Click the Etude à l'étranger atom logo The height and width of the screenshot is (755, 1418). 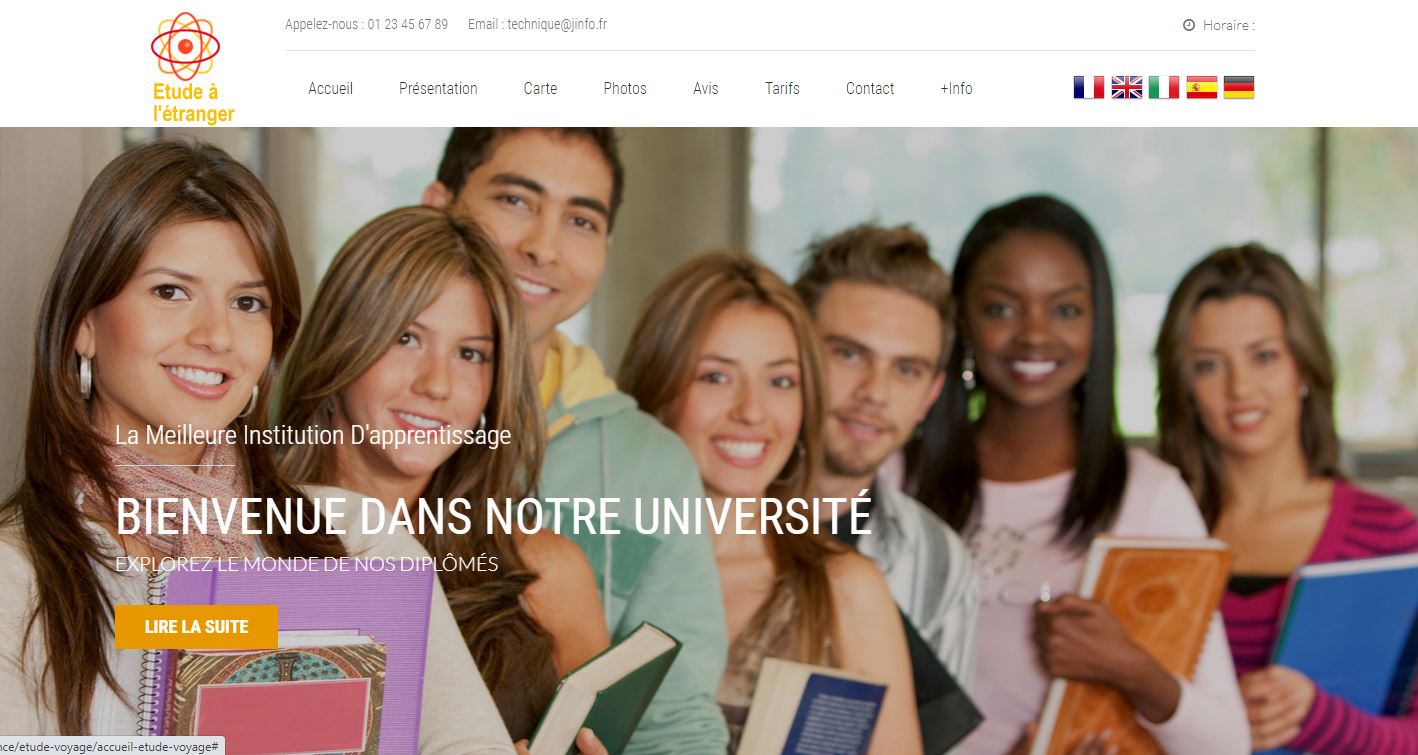click(x=193, y=67)
